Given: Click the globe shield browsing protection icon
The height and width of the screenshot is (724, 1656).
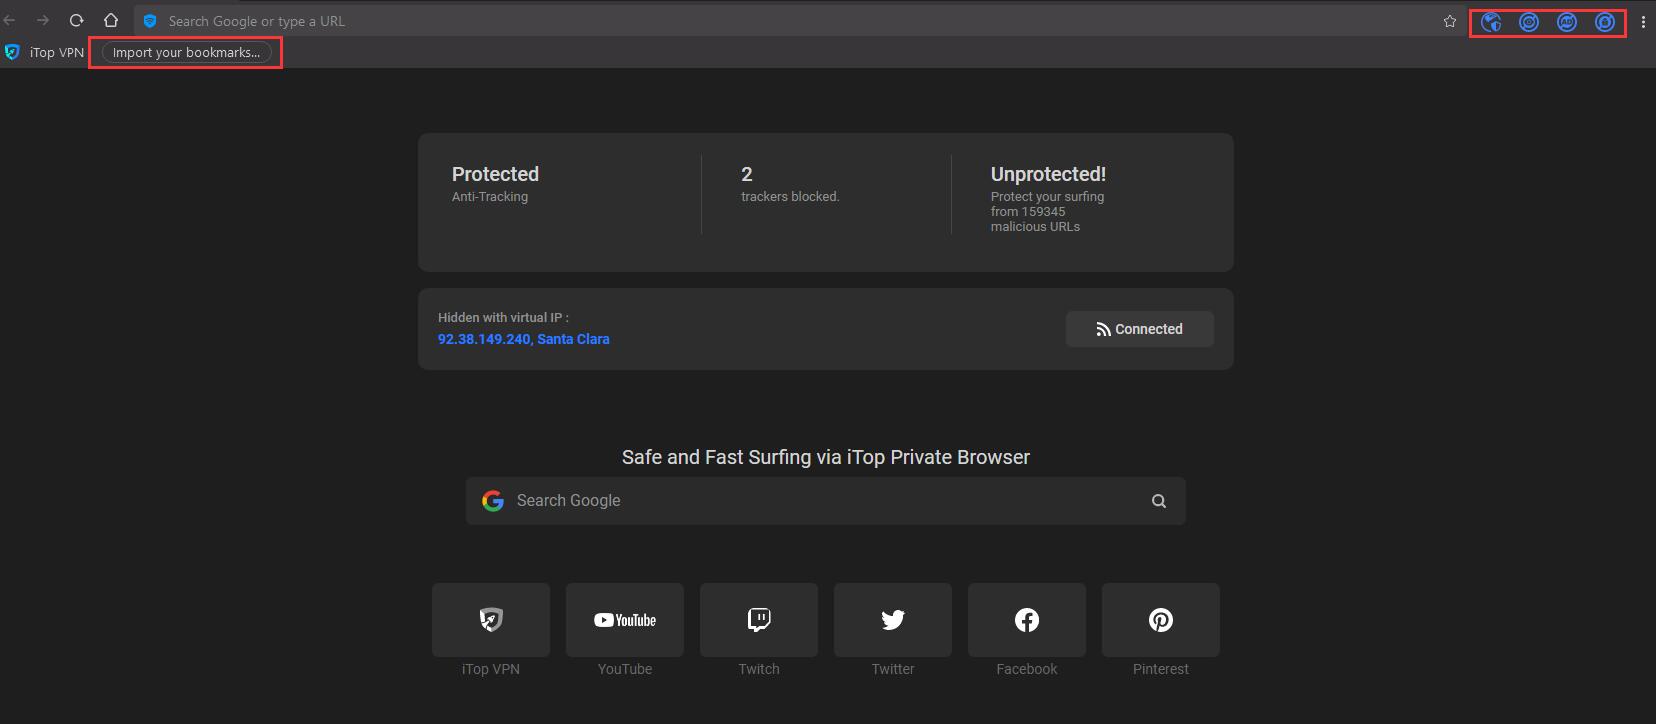Looking at the screenshot, I should coord(1491,22).
